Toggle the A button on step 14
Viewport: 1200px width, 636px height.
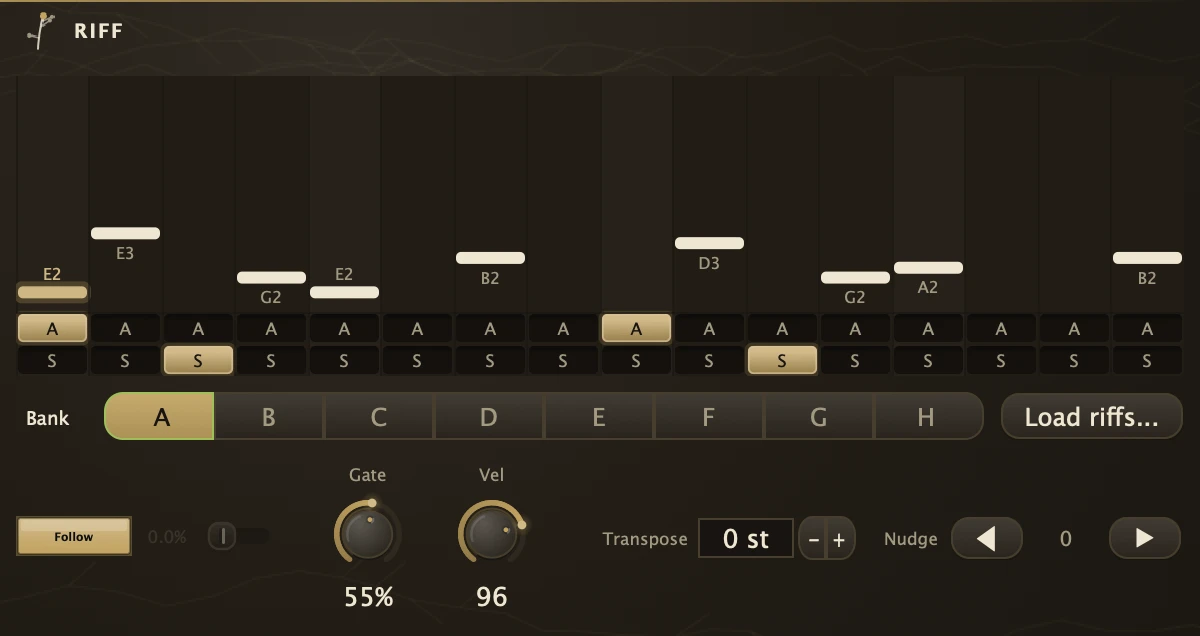click(x=1001, y=329)
